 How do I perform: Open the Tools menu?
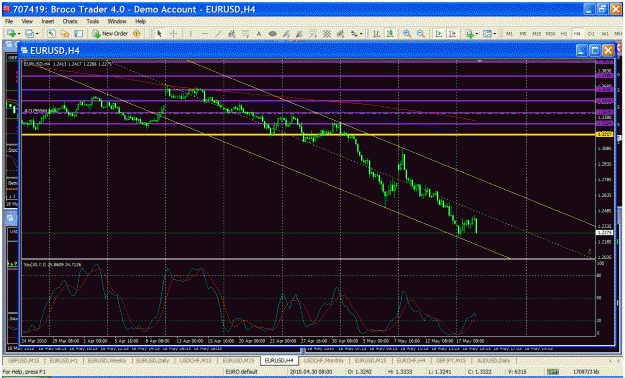point(93,21)
